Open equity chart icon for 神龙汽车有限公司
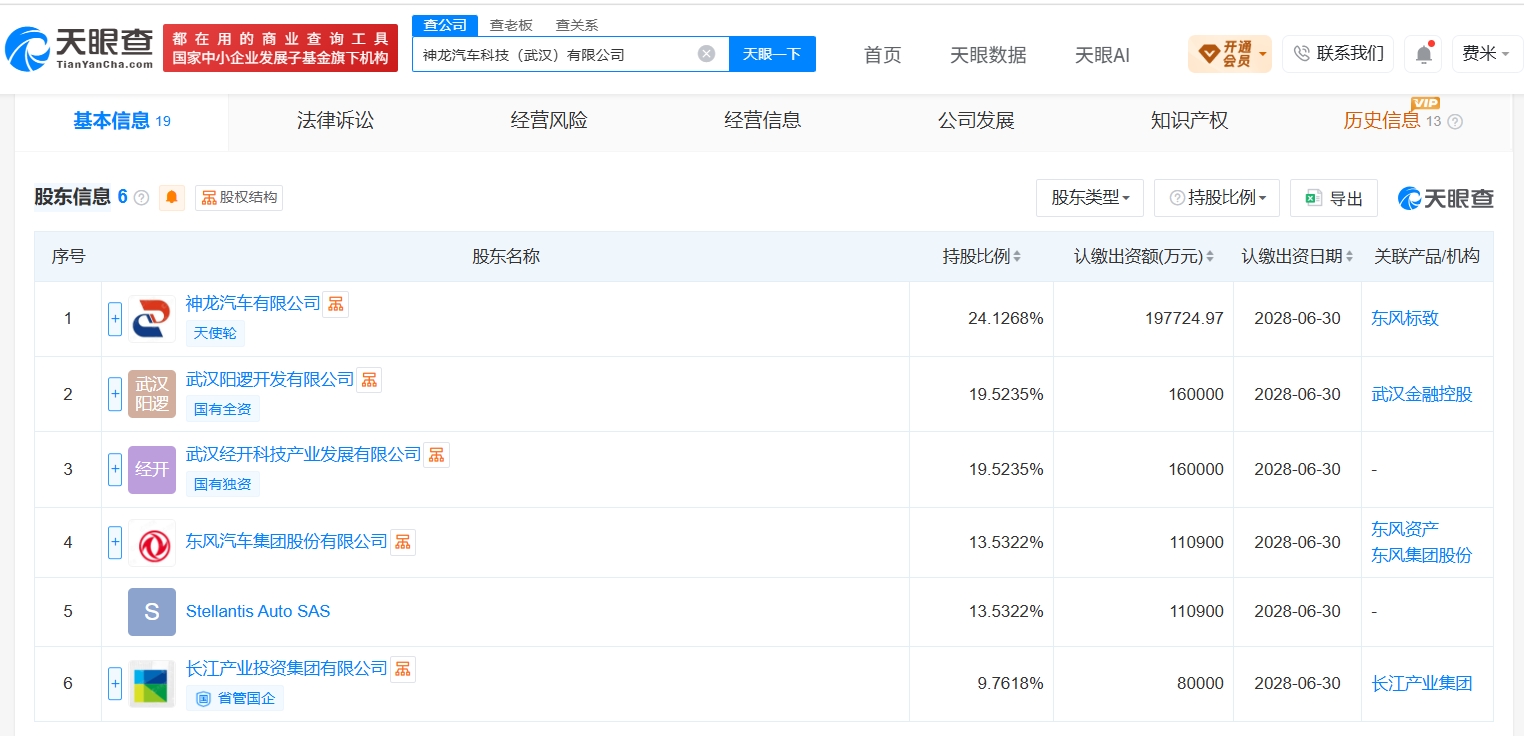This screenshot has width=1524, height=736. [x=336, y=304]
